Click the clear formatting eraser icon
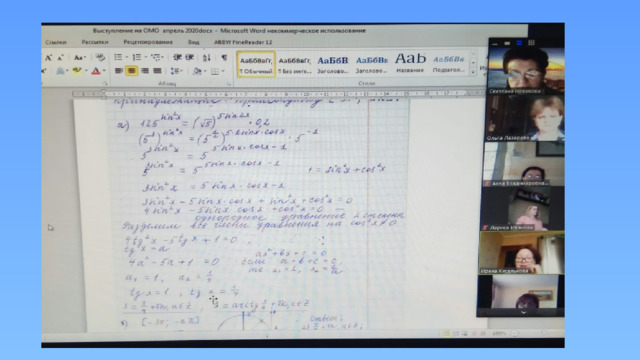 click(x=100, y=57)
